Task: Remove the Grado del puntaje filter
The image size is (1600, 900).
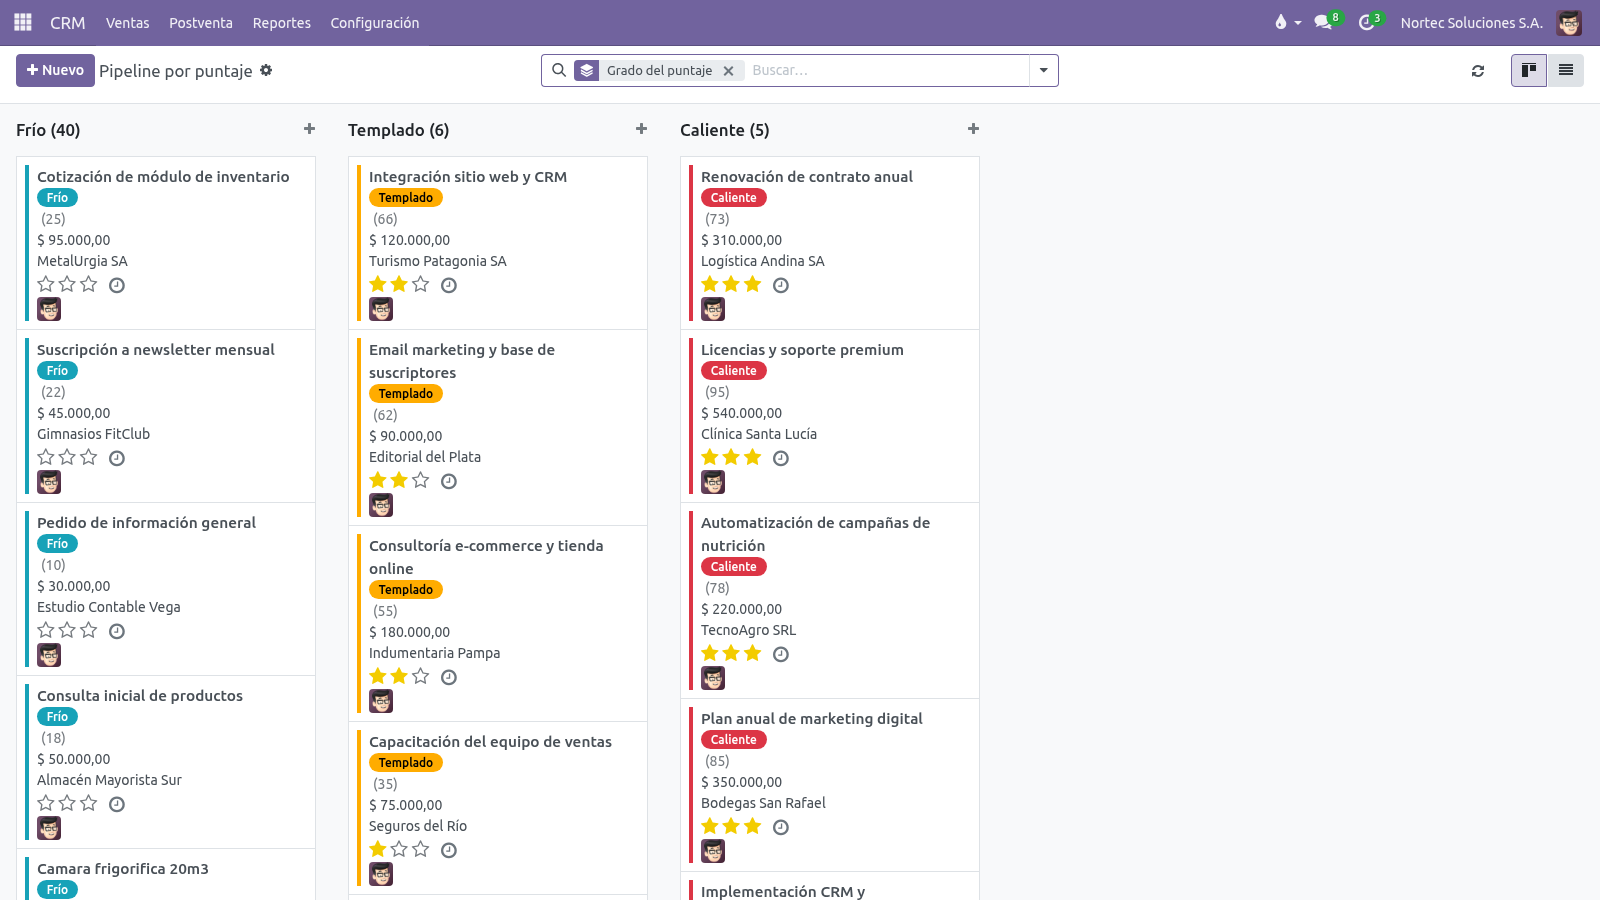Action: [x=728, y=71]
